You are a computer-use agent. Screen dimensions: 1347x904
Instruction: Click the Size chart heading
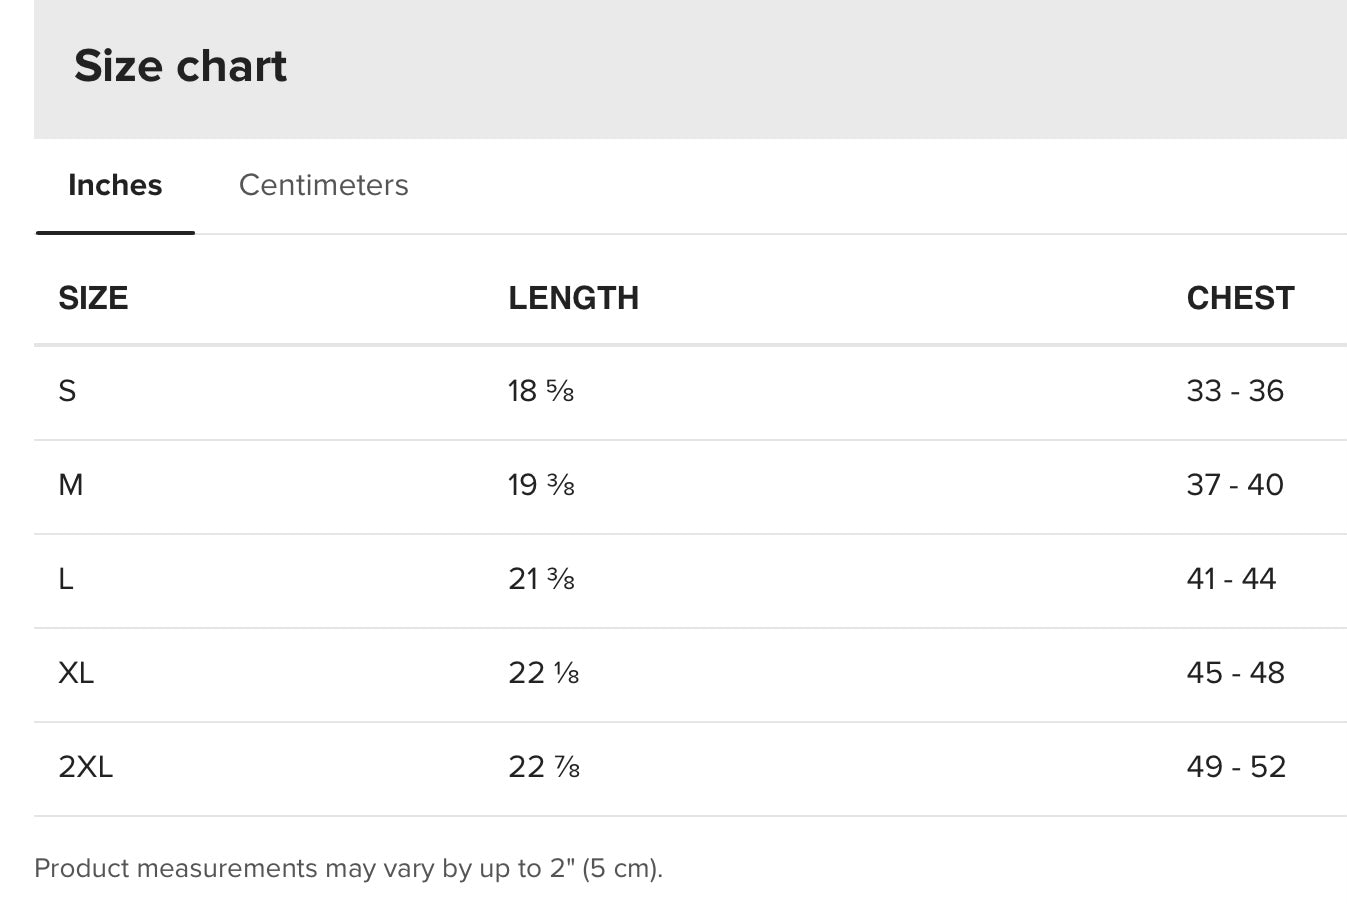[180, 66]
